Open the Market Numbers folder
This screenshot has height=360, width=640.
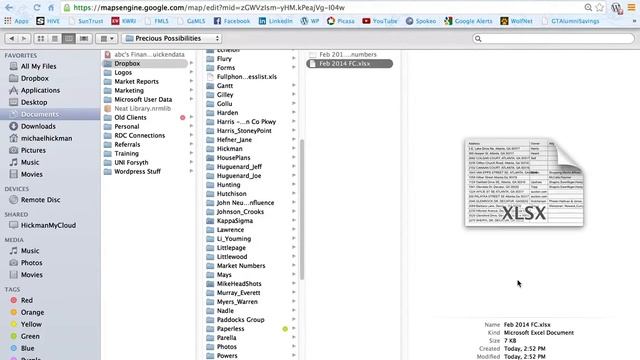pyautogui.click(x=241, y=266)
